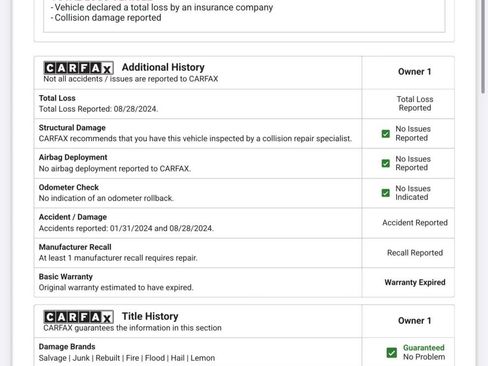Viewport: 488px width, 366px height.
Task: Open the Accident Reported status
Action: [x=415, y=223]
